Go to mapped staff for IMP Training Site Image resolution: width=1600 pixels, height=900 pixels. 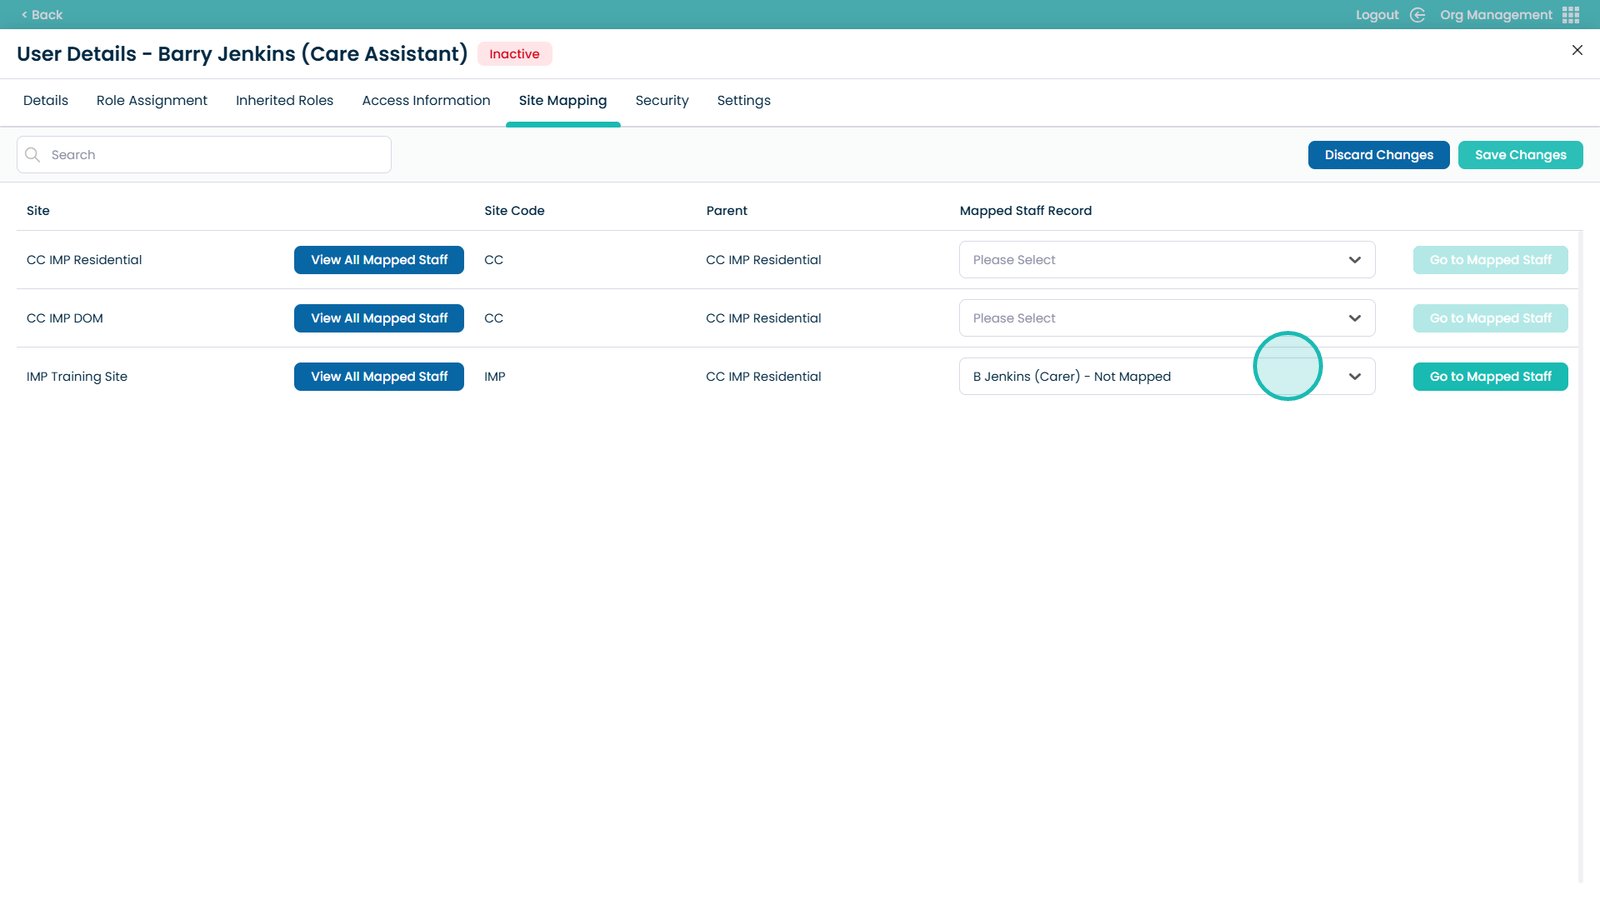click(1489, 377)
